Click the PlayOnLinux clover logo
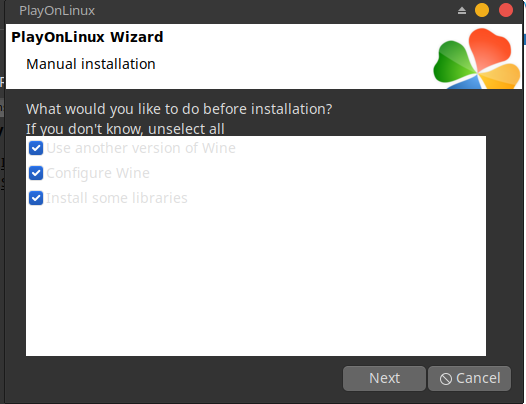526x404 pixels. (x=477, y=59)
